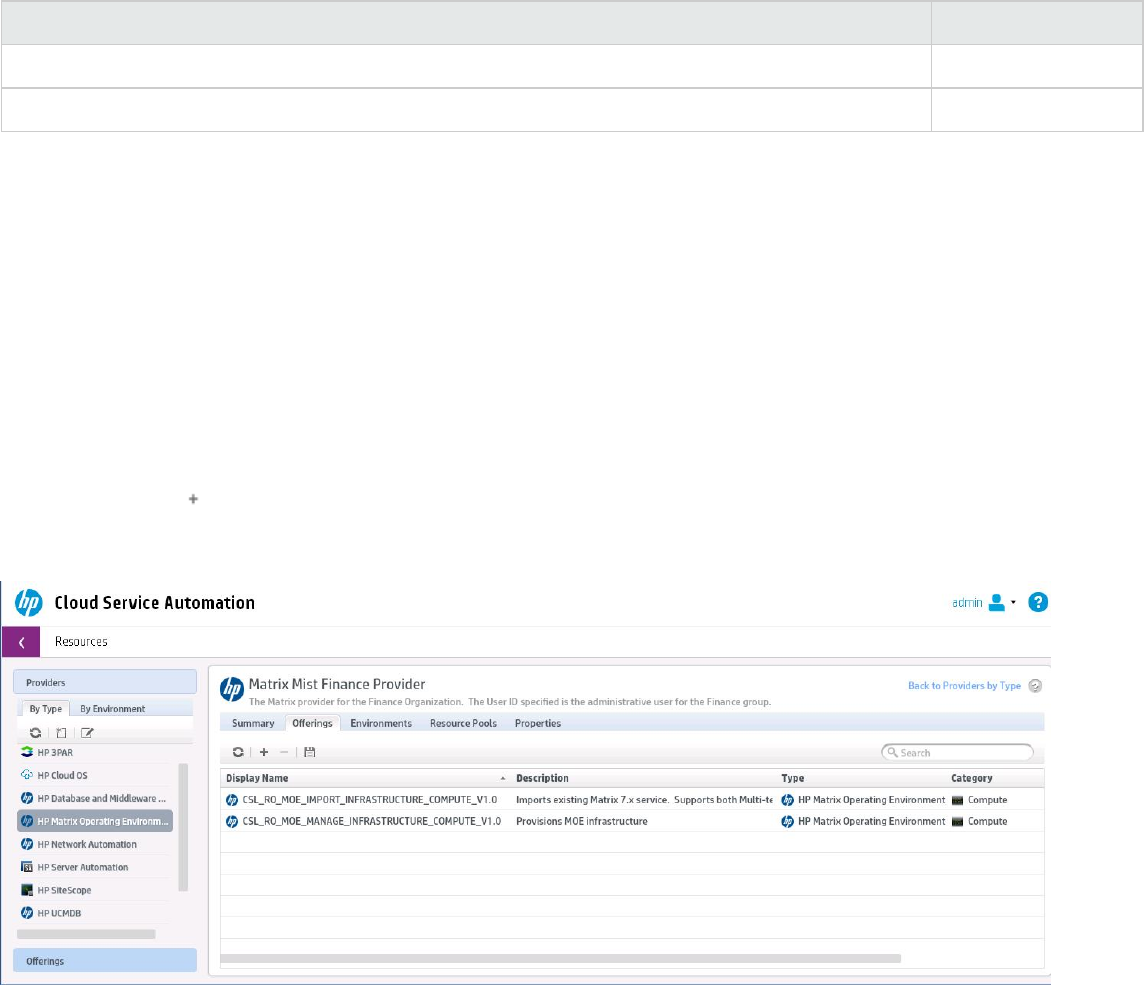Refresh the providers list in left panel
The height and width of the screenshot is (985, 1144).
(35, 733)
